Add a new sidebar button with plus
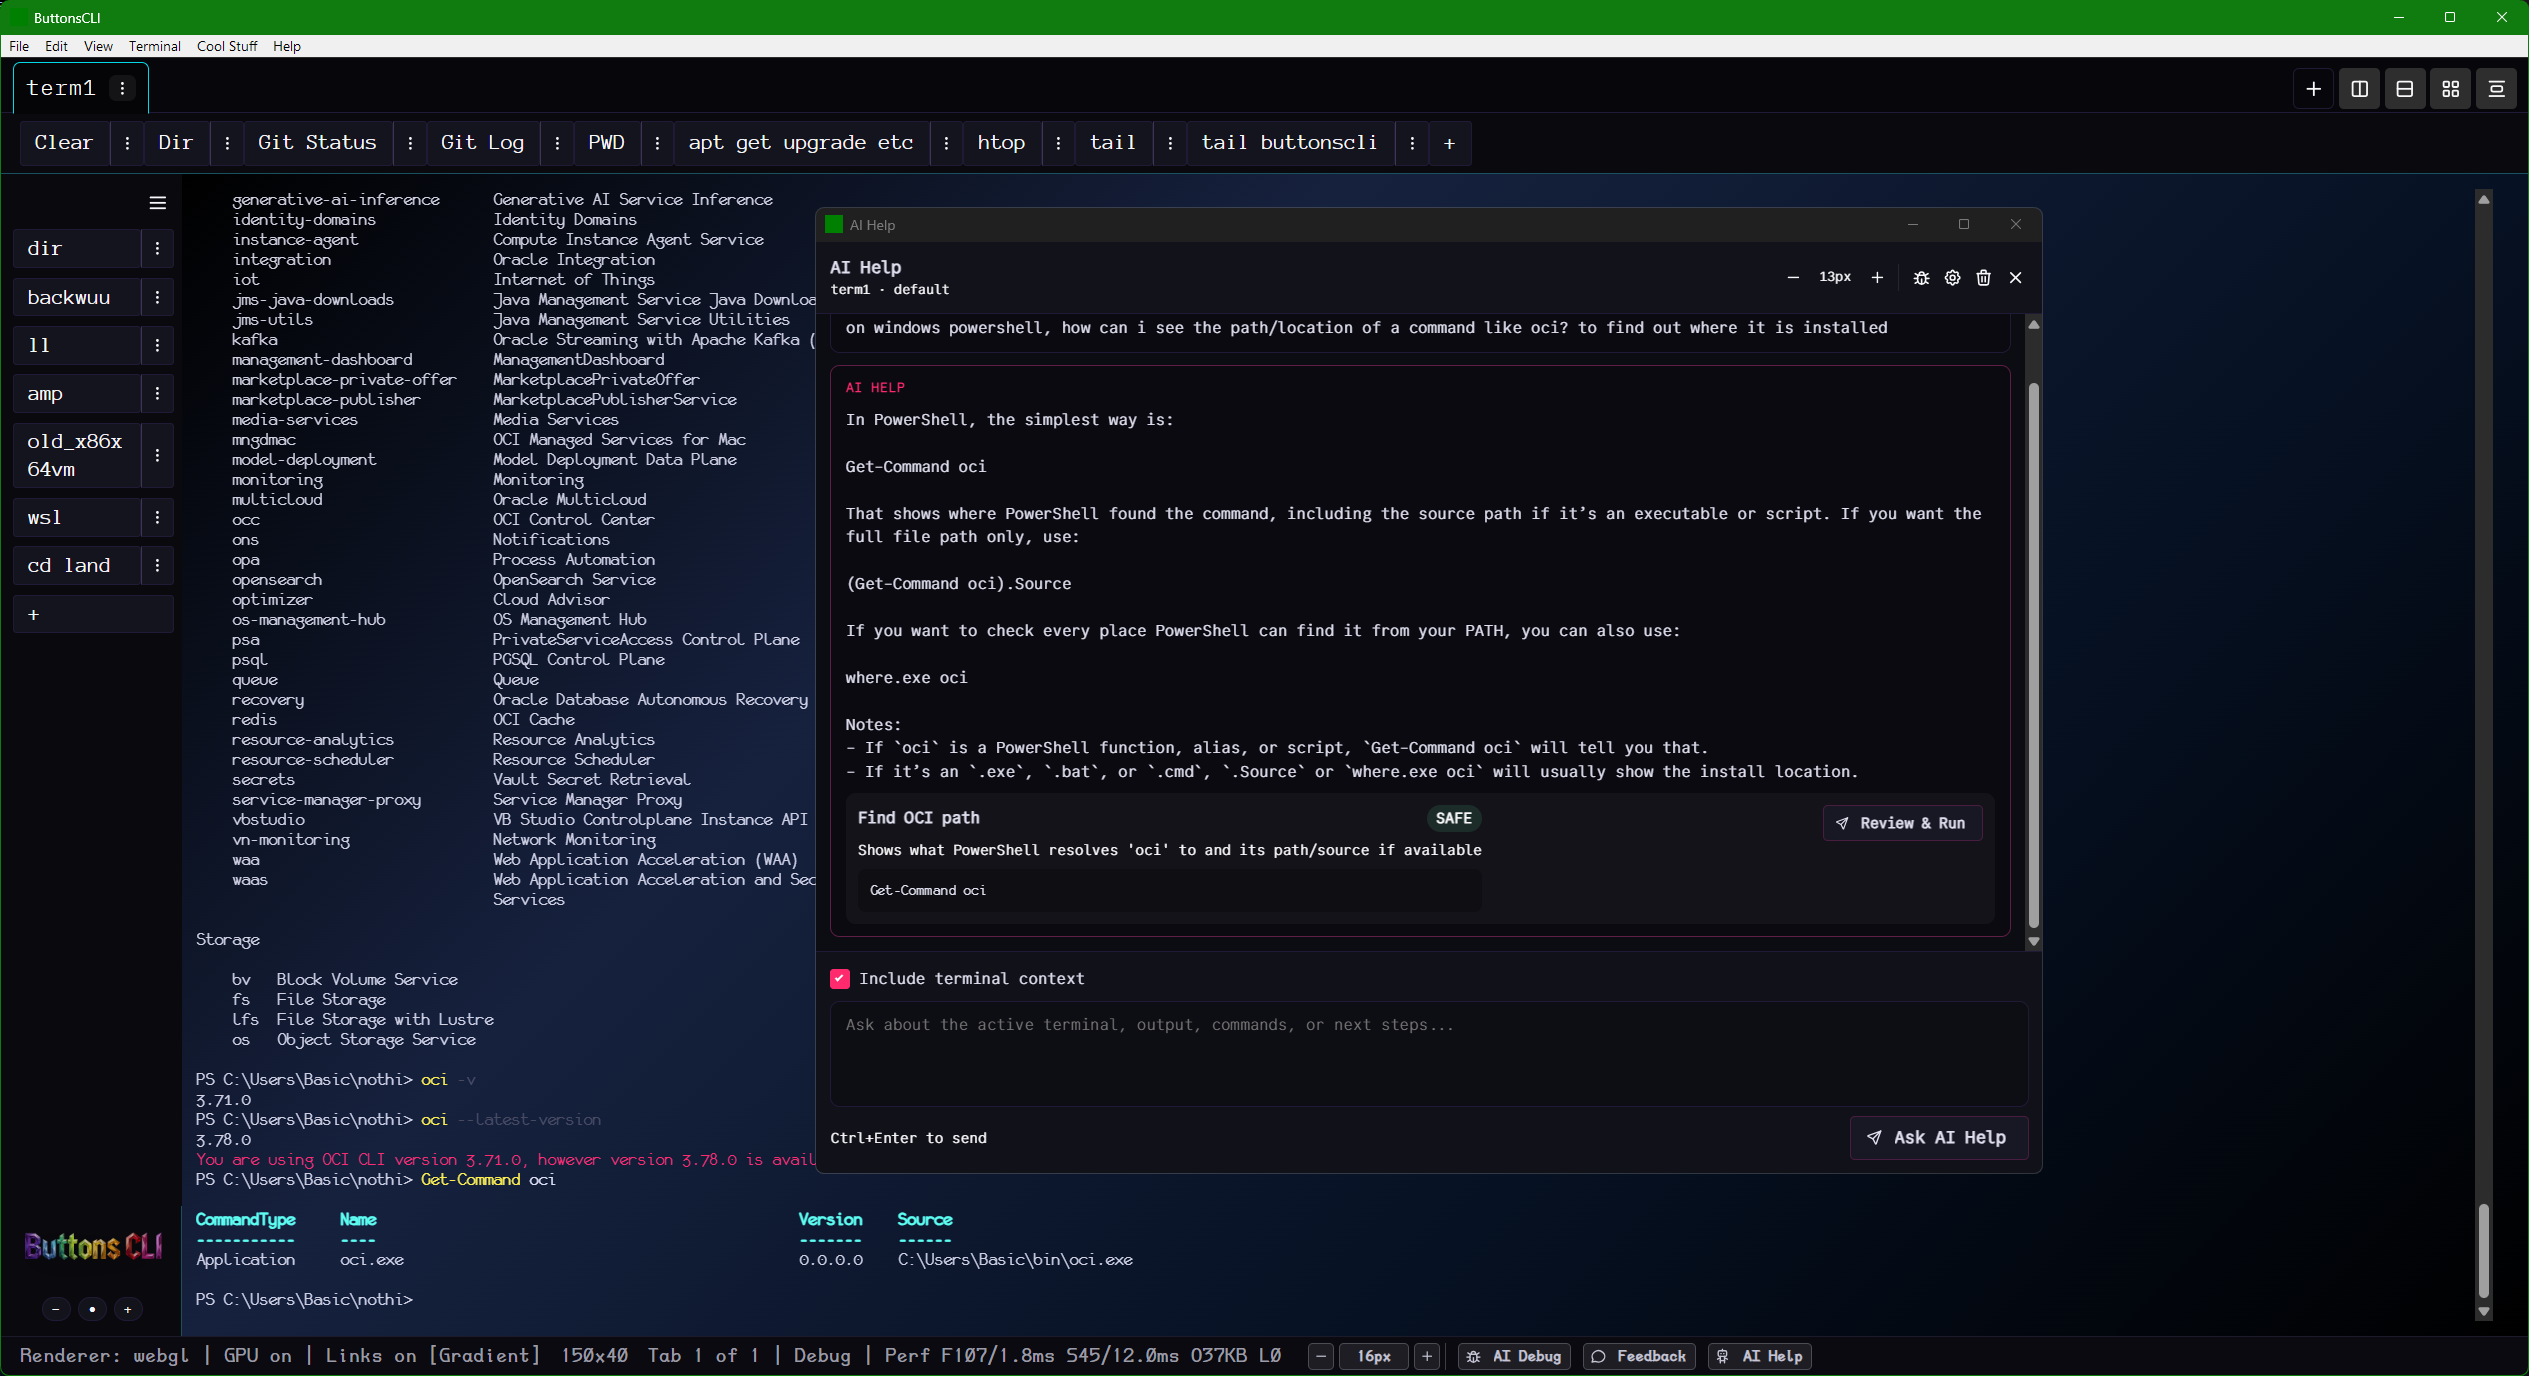This screenshot has height=1376, width=2529. (x=93, y=614)
